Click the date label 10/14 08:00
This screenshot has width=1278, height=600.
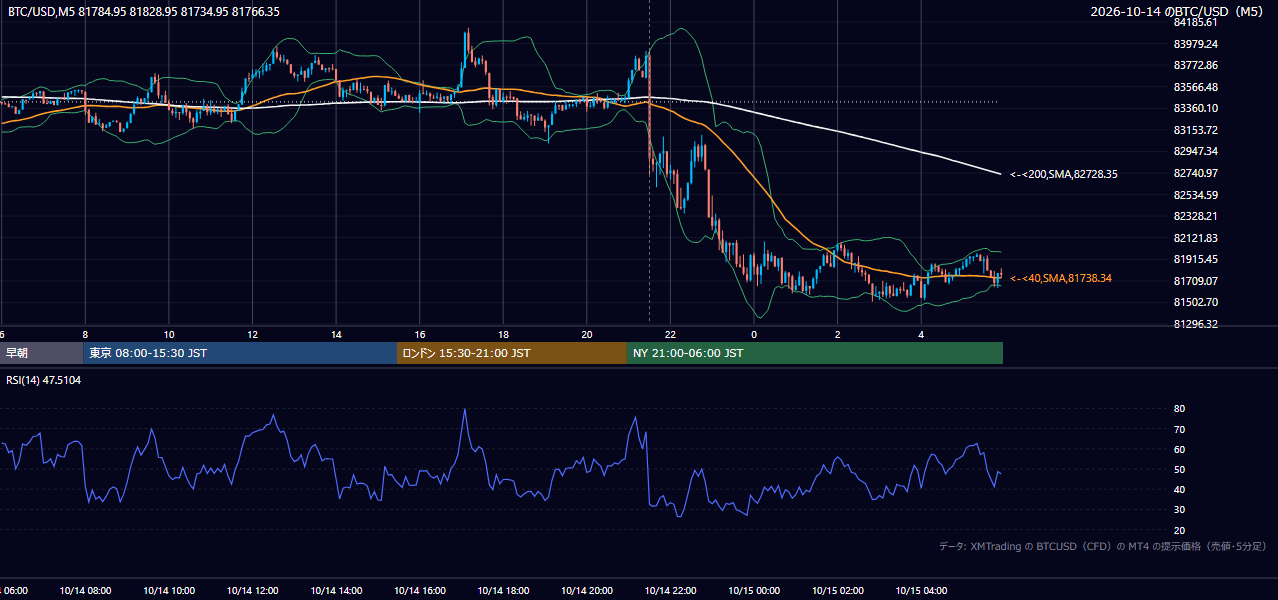[85, 590]
